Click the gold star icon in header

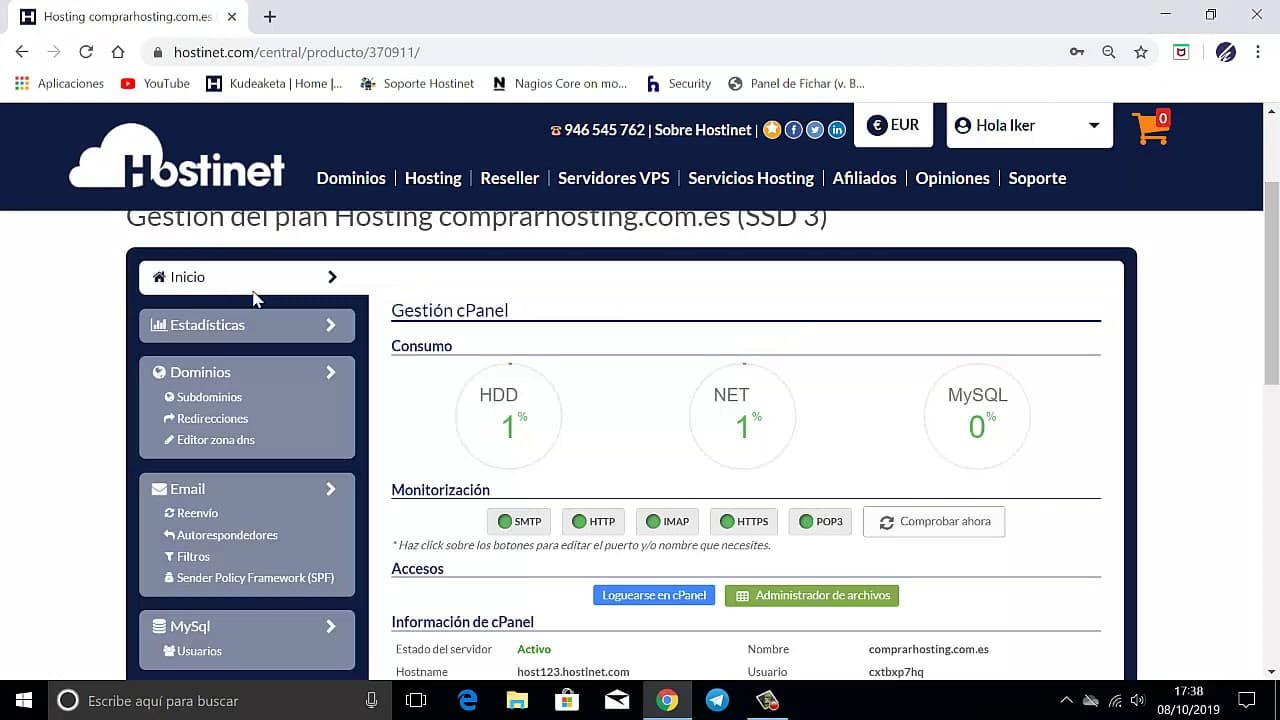772,130
